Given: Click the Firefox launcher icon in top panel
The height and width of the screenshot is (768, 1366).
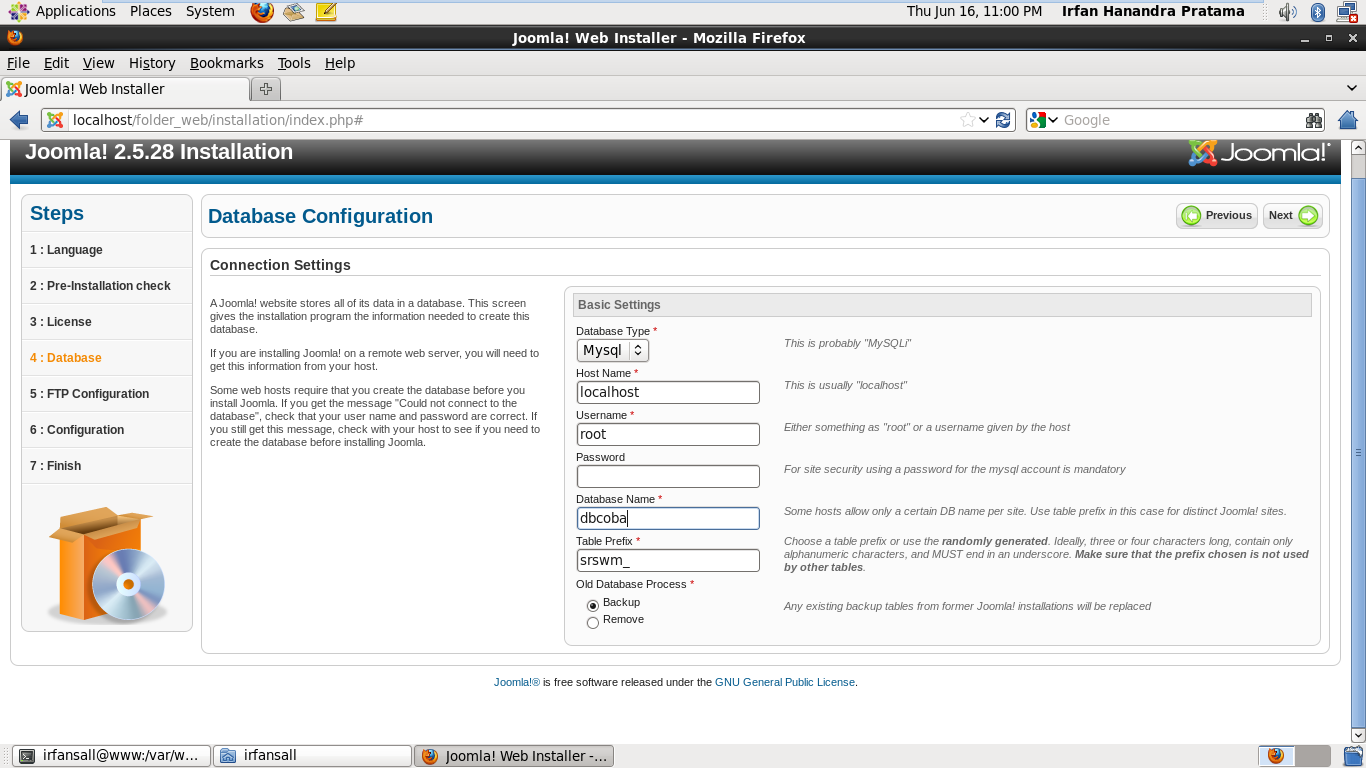Looking at the screenshot, I should pyautogui.click(x=262, y=12).
